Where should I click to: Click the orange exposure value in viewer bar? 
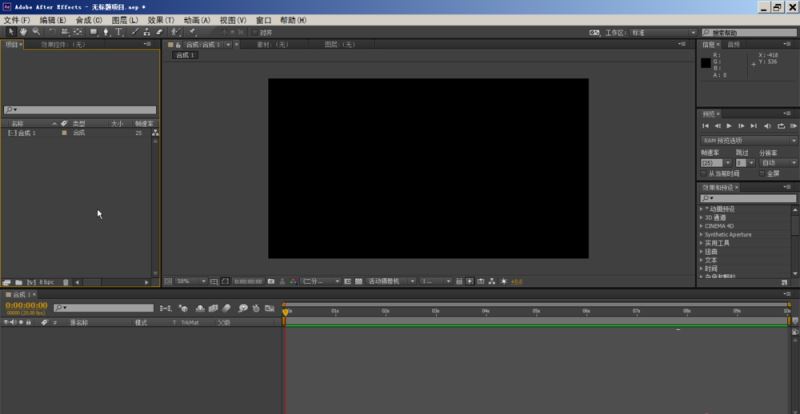[516, 281]
